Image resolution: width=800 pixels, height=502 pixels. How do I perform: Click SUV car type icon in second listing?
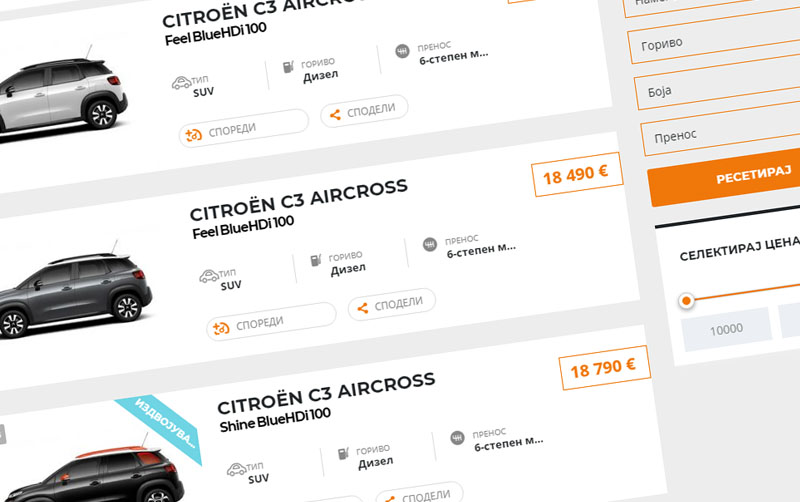coord(209,276)
